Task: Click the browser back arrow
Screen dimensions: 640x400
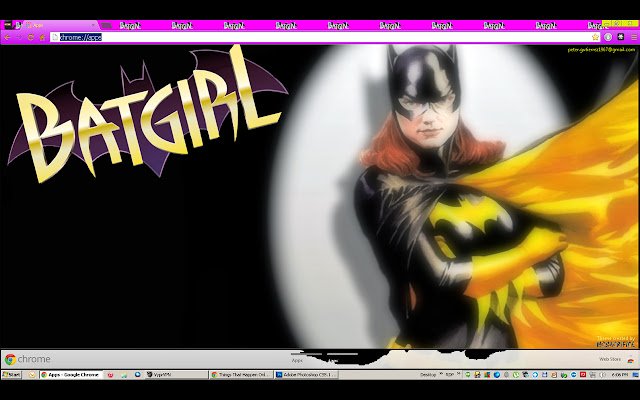Action: [x=7, y=37]
